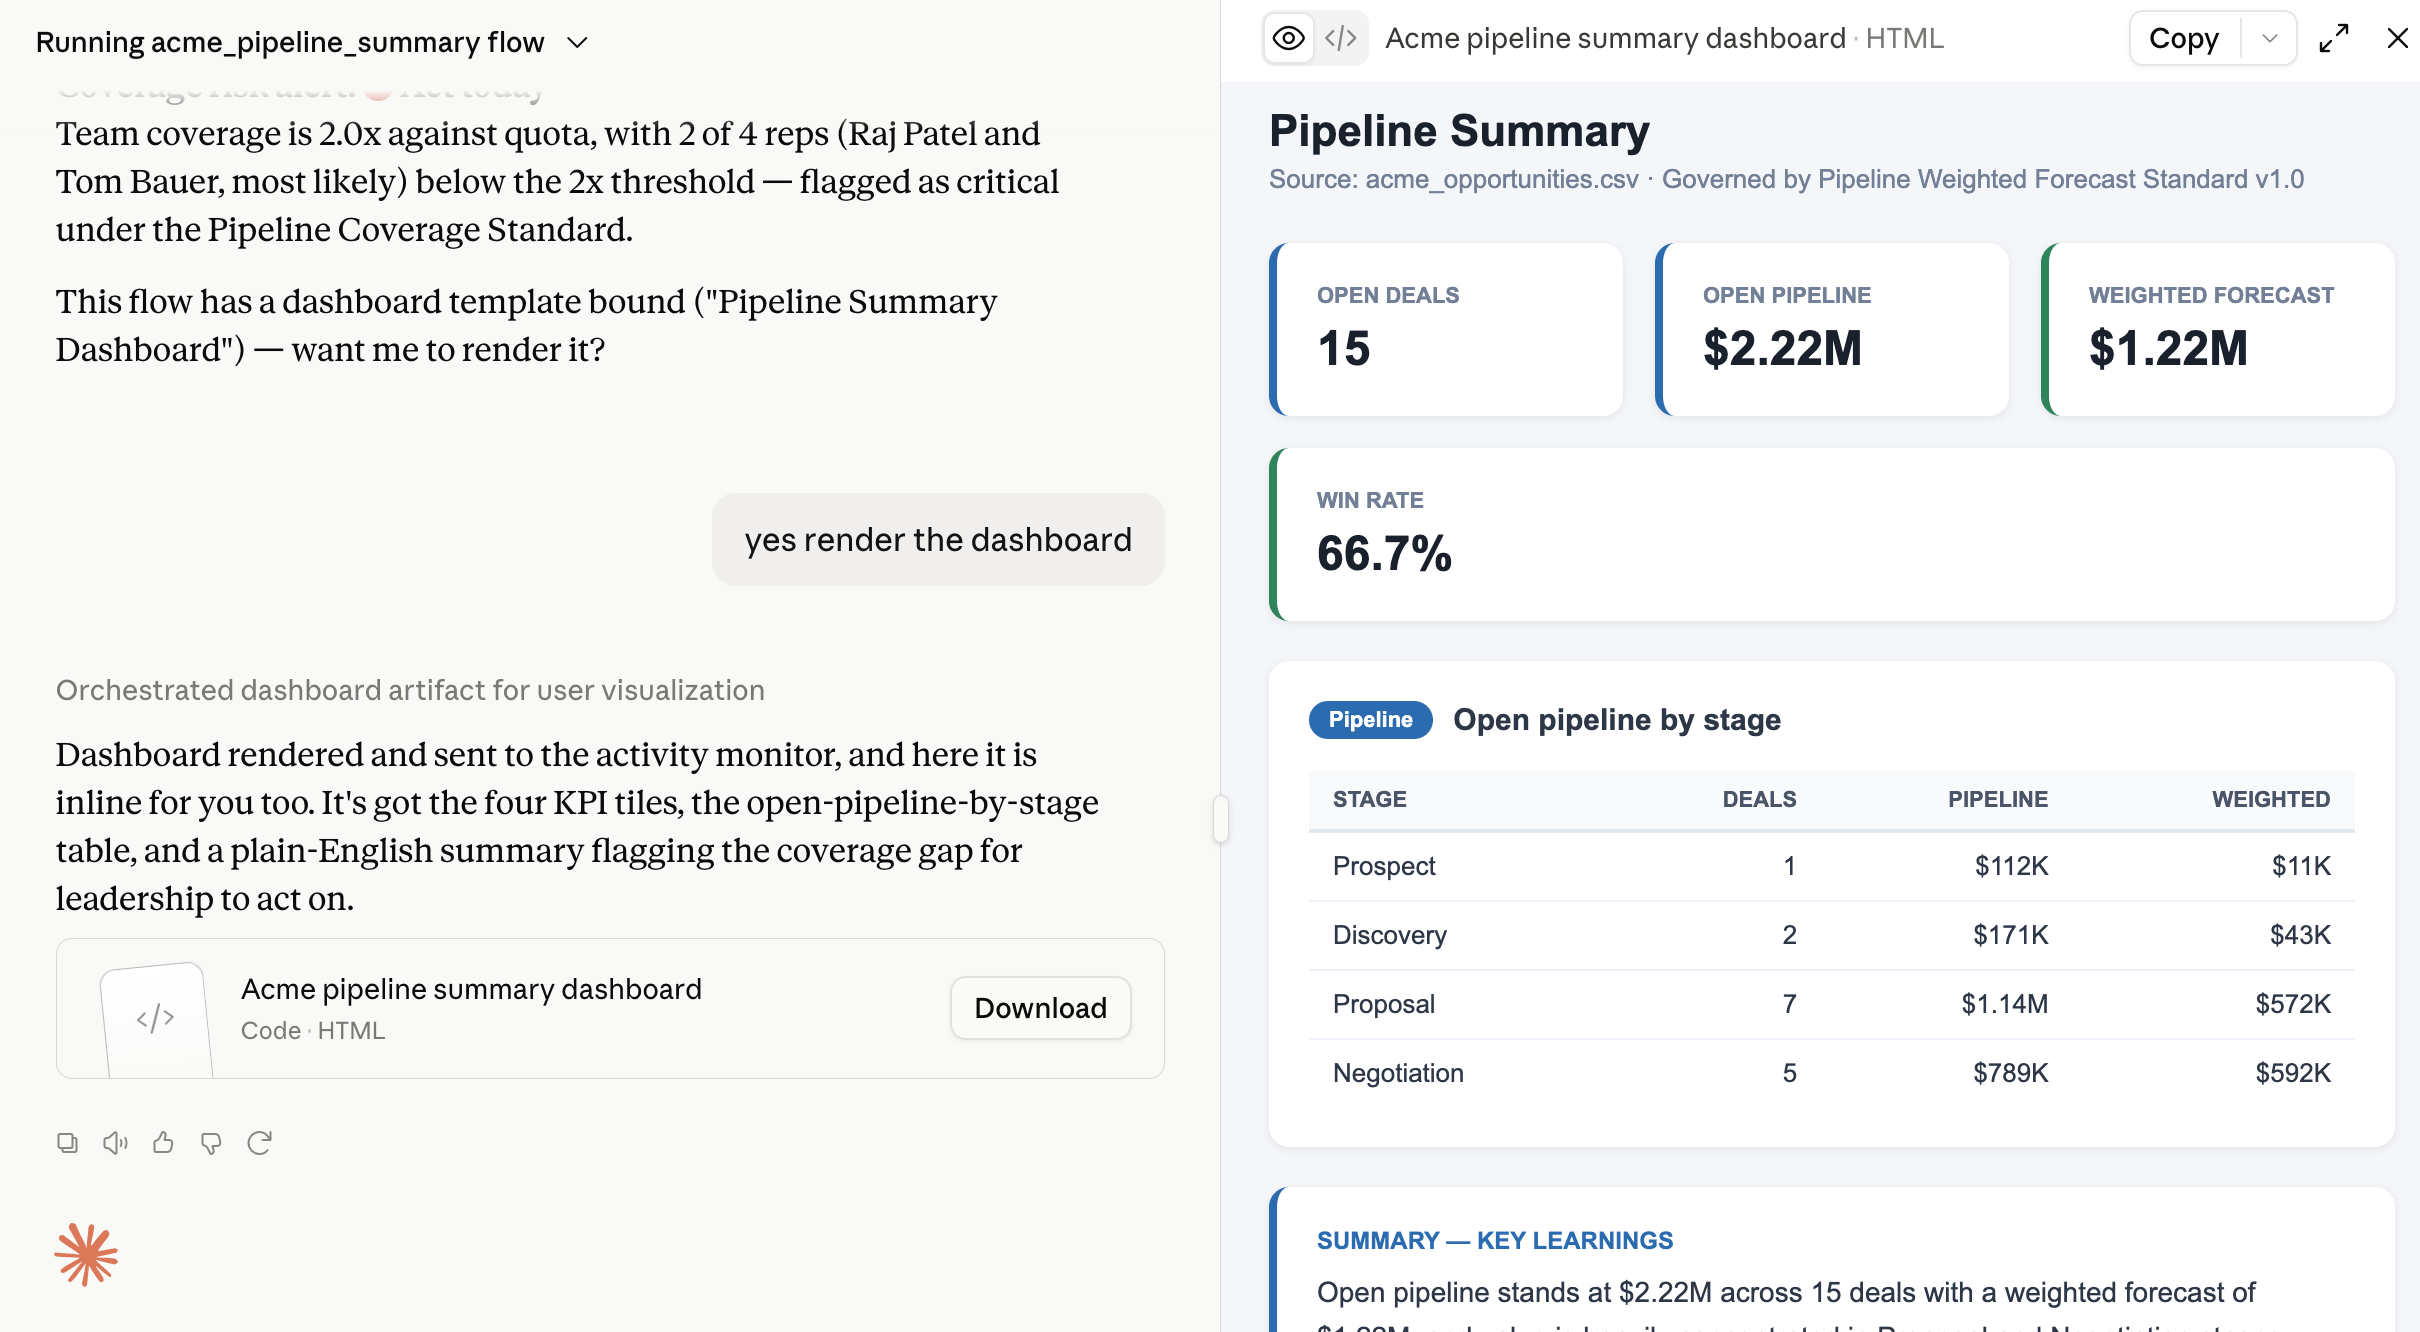The width and height of the screenshot is (2420, 1332).
Task: Click the Open Deals KPI tile
Action: point(1446,330)
